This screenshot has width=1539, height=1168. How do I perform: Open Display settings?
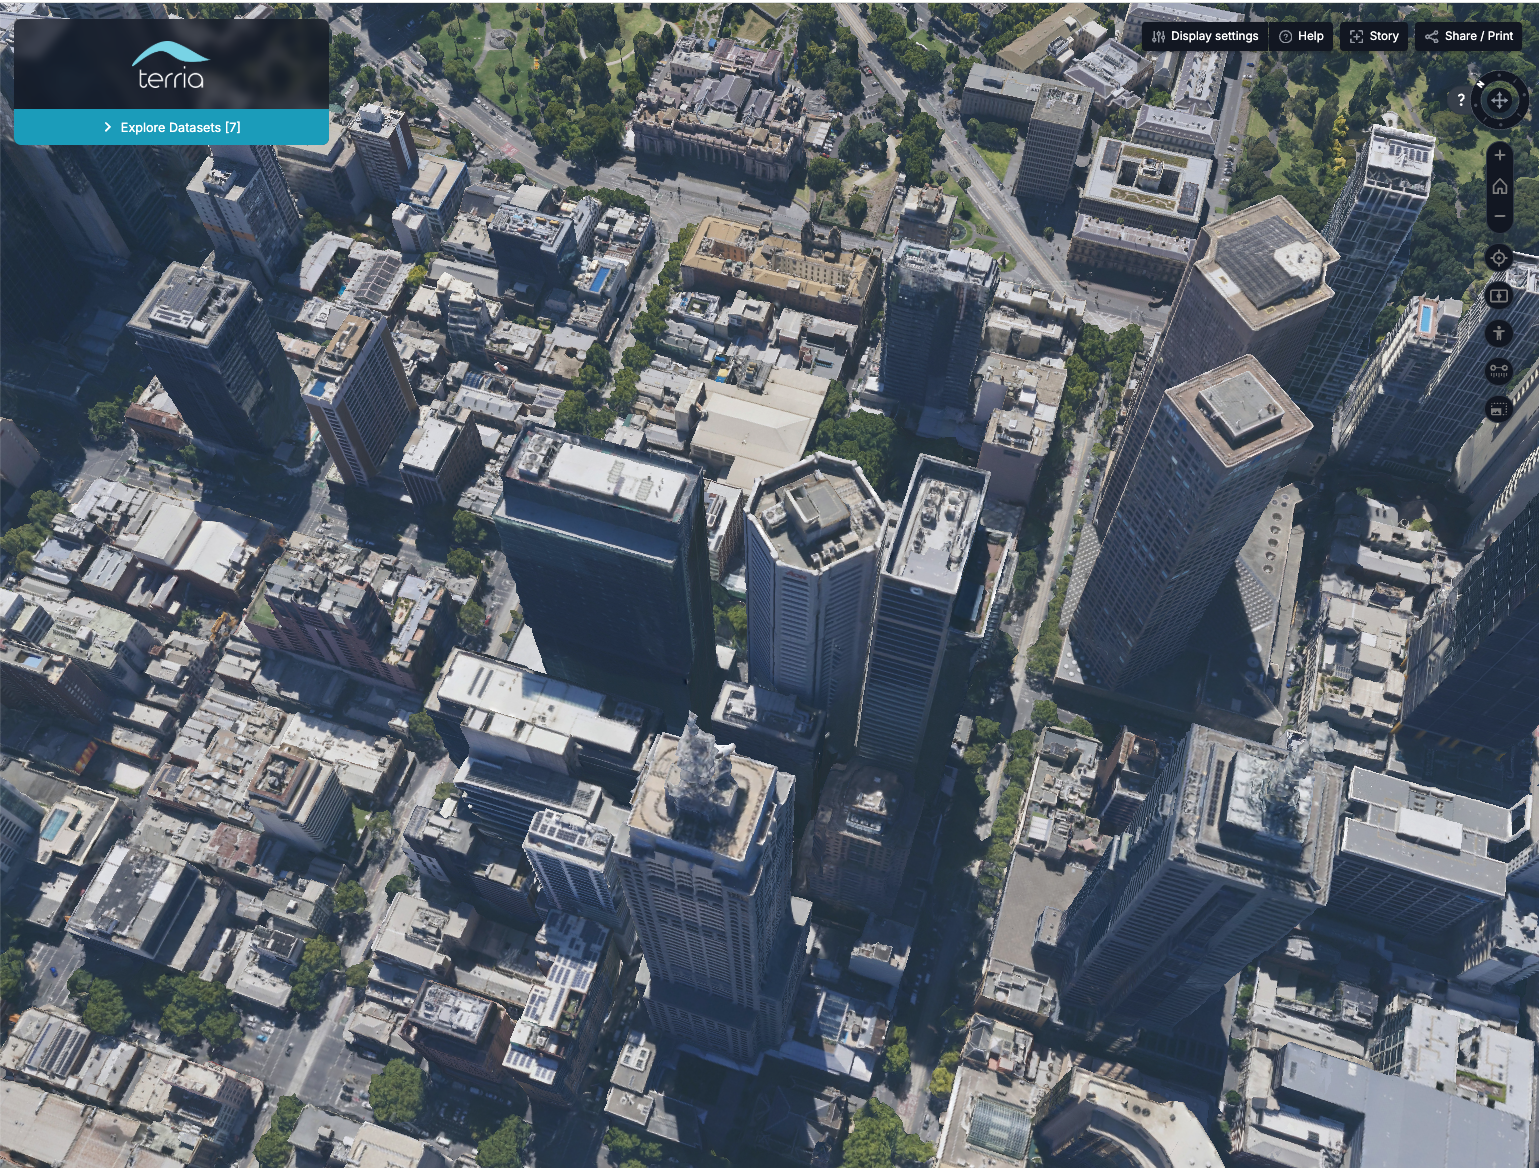pyautogui.click(x=1204, y=36)
